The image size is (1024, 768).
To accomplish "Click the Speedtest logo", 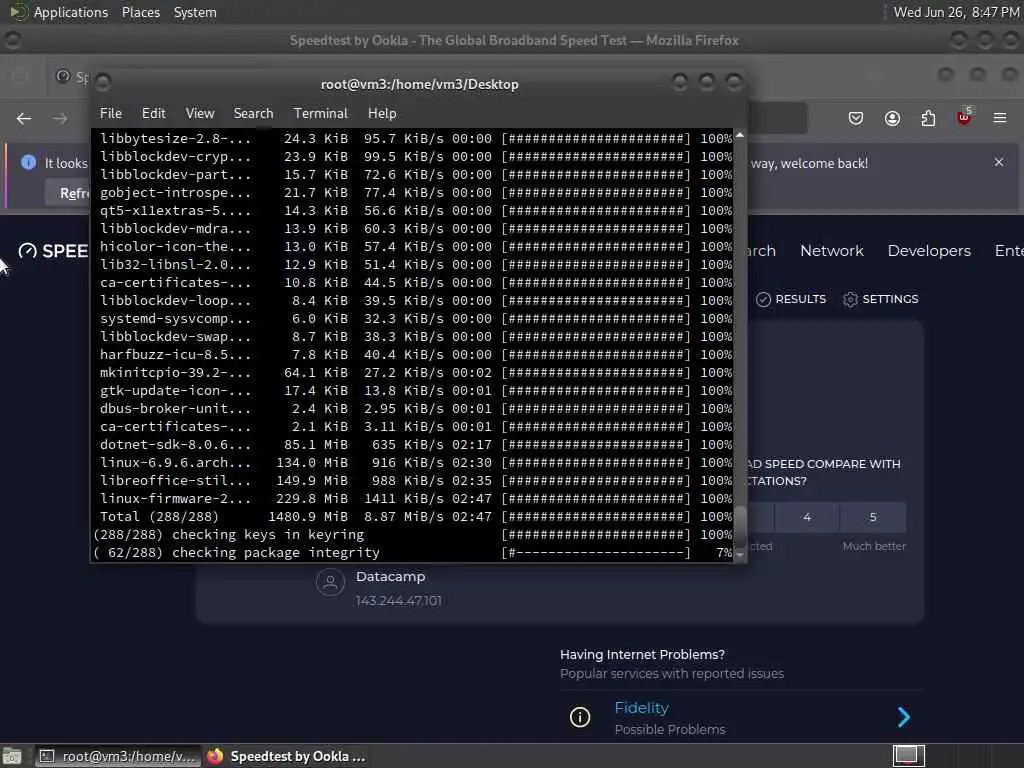I will click(x=53, y=251).
